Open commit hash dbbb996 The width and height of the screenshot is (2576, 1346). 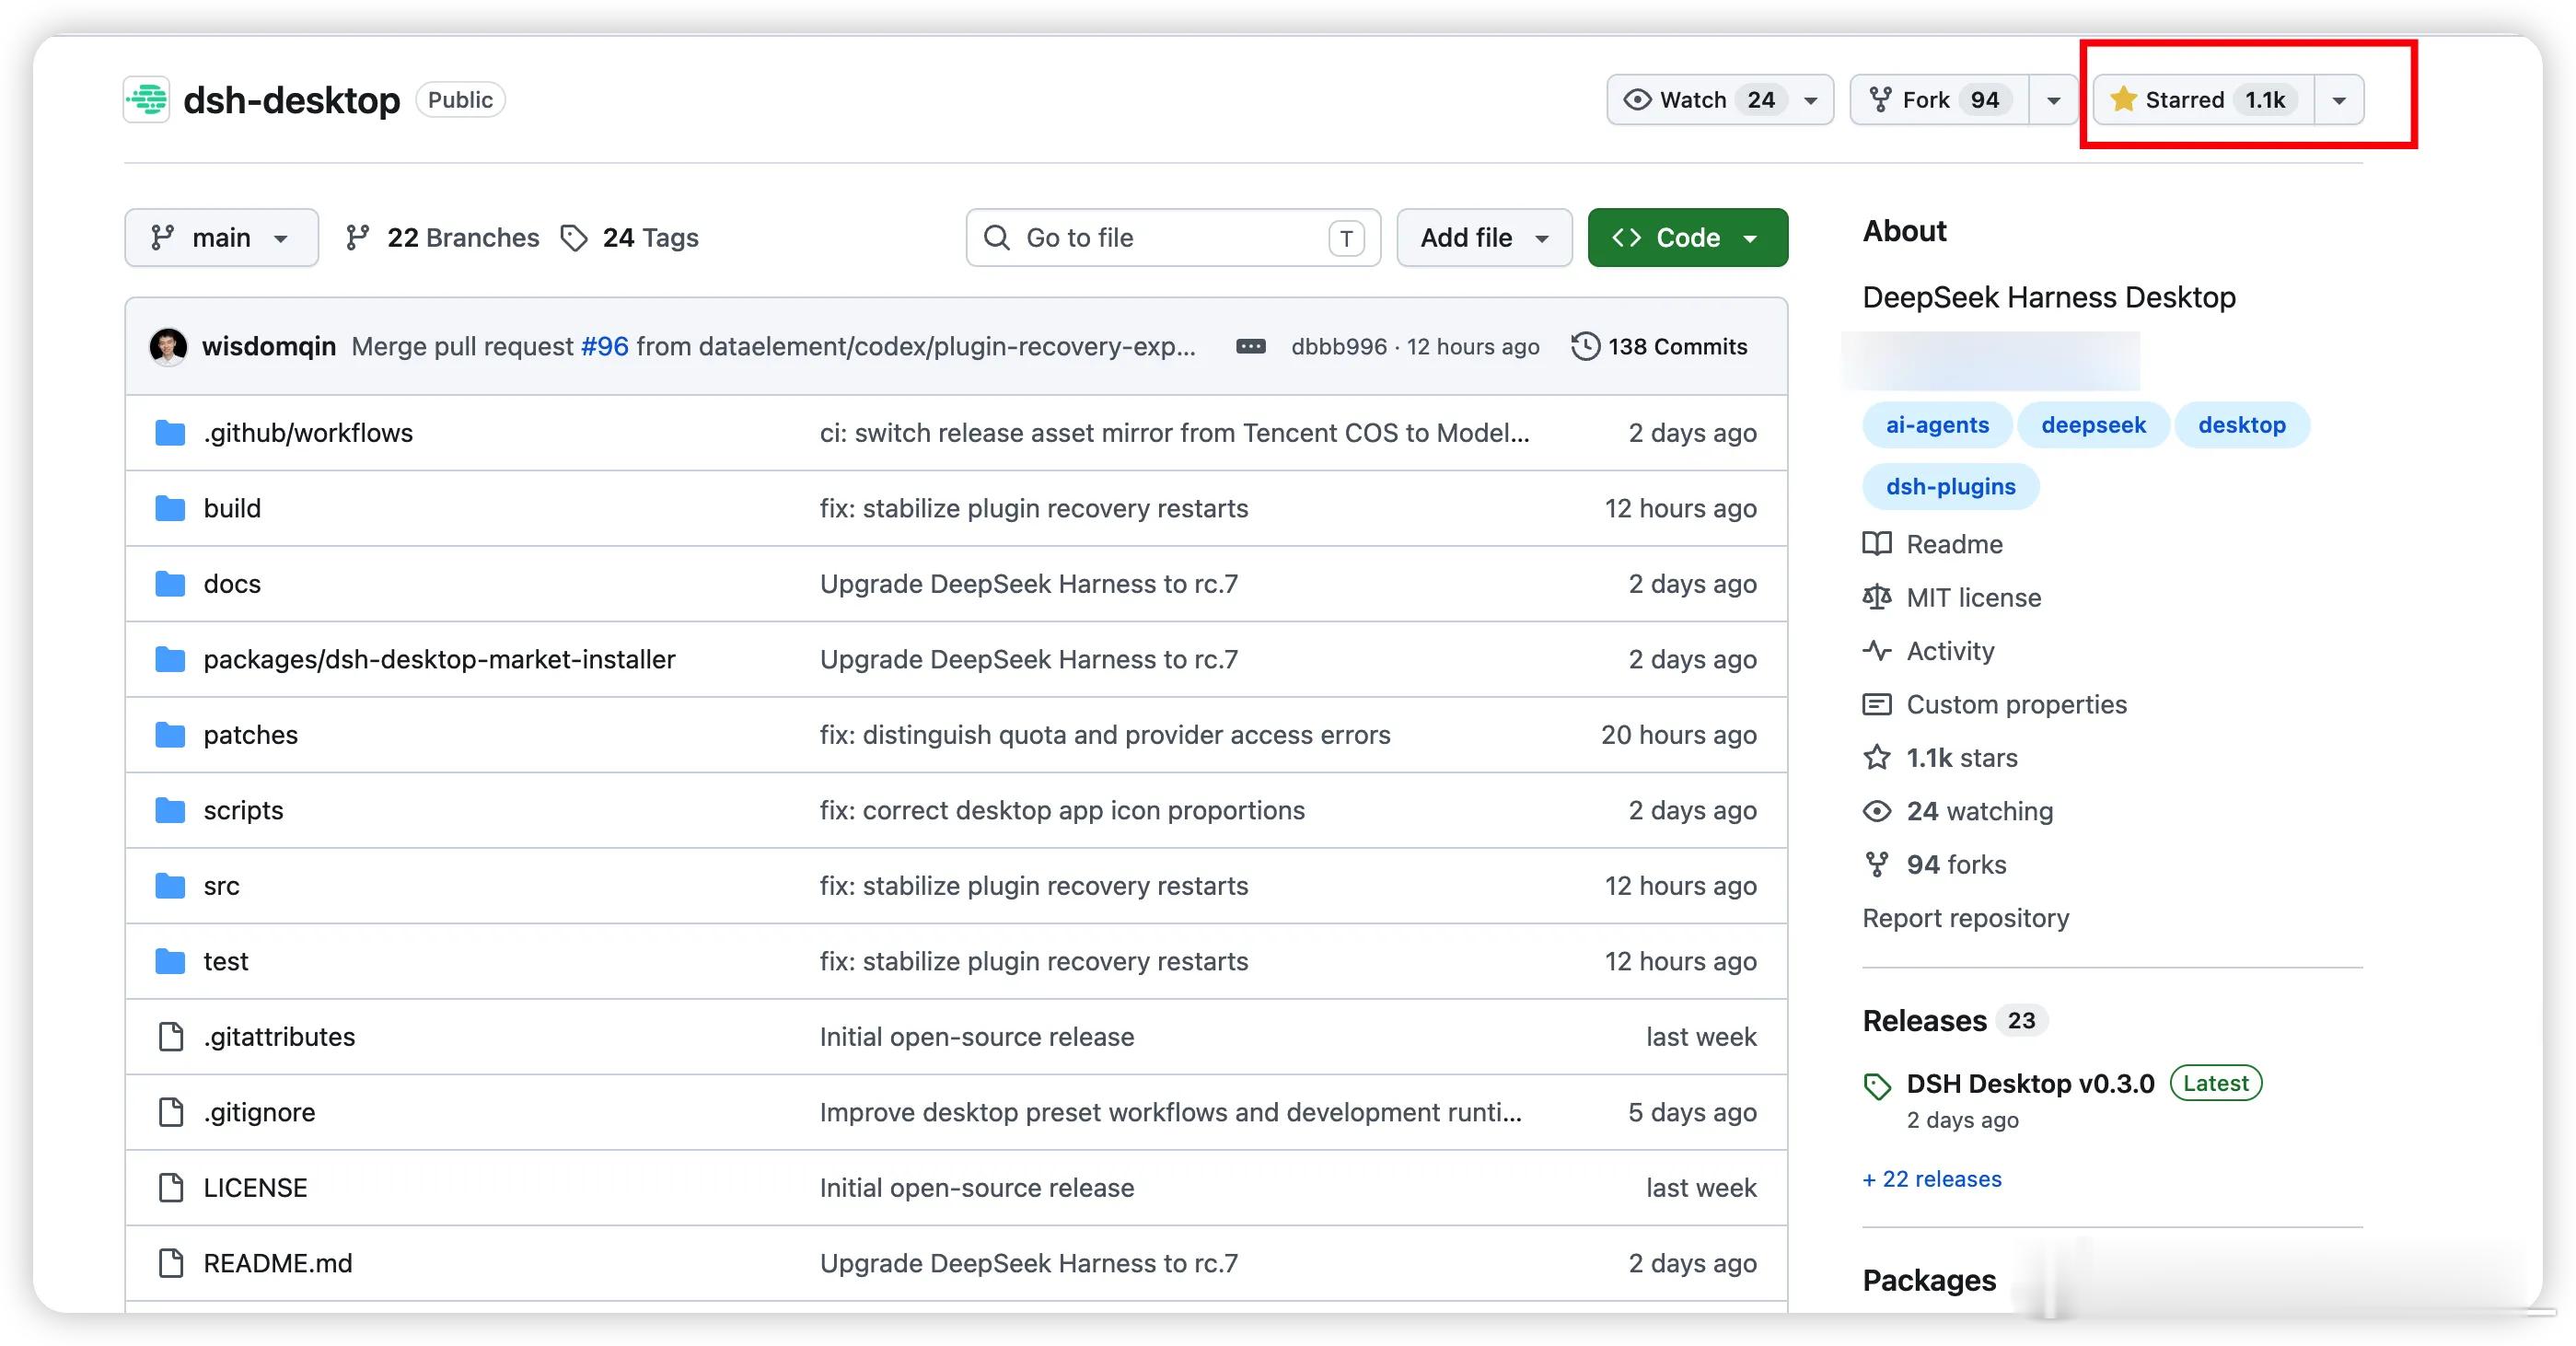pos(1338,347)
